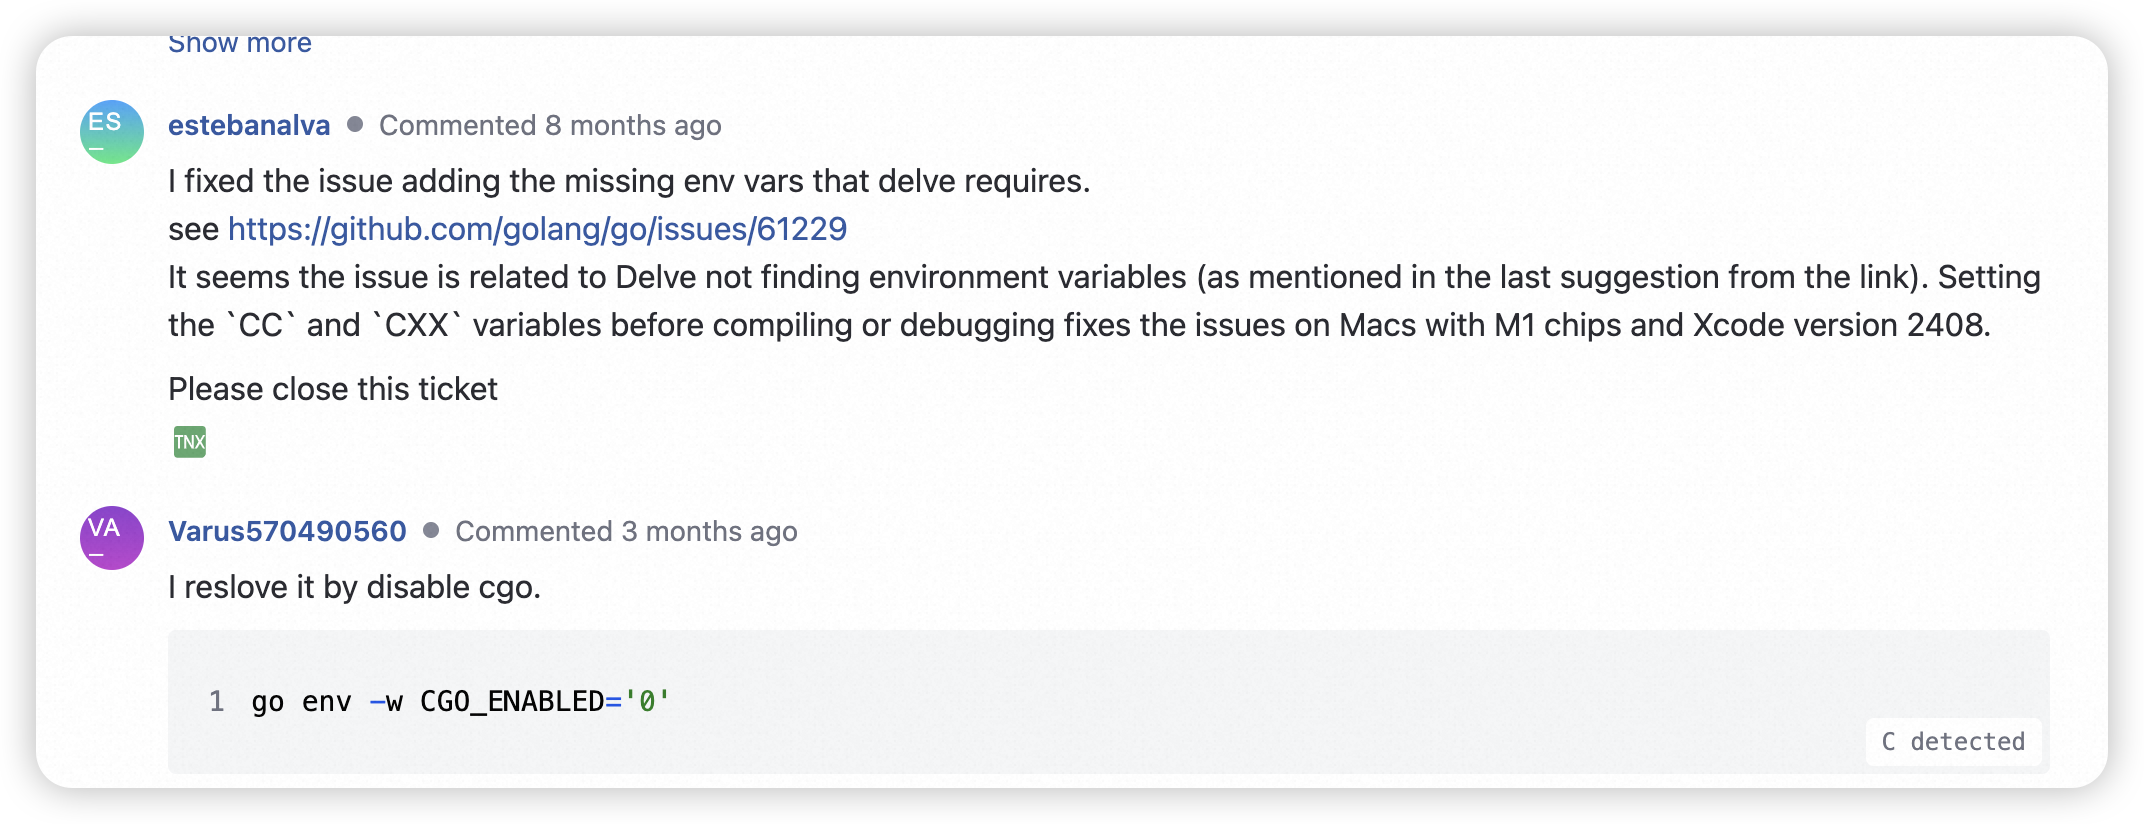The height and width of the screenshot is (824, 2144).
Task: Open Varus570490560's user profile link
Action: (287, 532)
